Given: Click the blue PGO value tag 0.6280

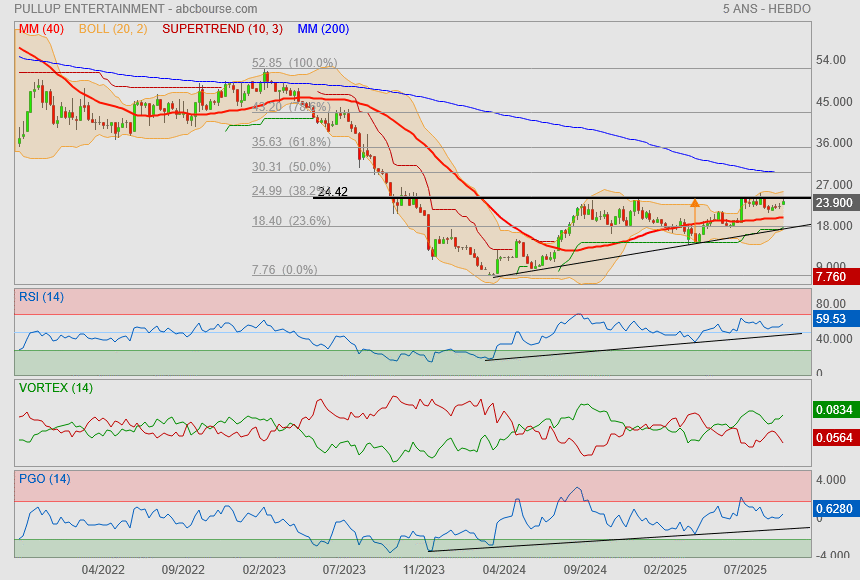Looking at the screenshot, I should click(x=834, y=509).
